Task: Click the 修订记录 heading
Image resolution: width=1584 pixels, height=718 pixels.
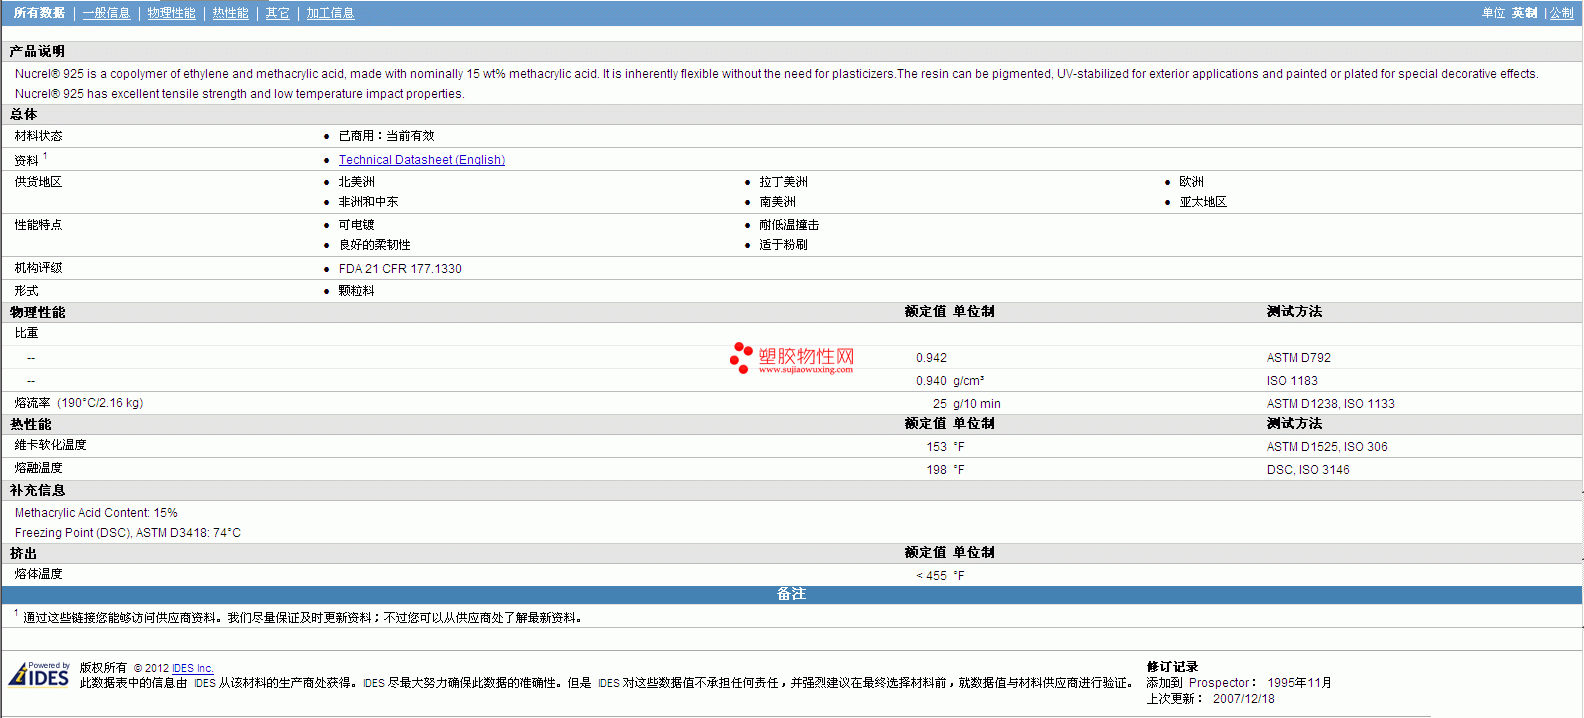Action: coord(1172,667)
